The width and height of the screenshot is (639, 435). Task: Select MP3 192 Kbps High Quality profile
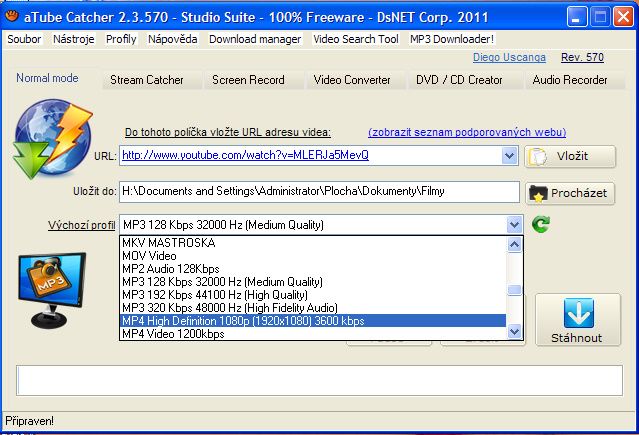(313, 295)
